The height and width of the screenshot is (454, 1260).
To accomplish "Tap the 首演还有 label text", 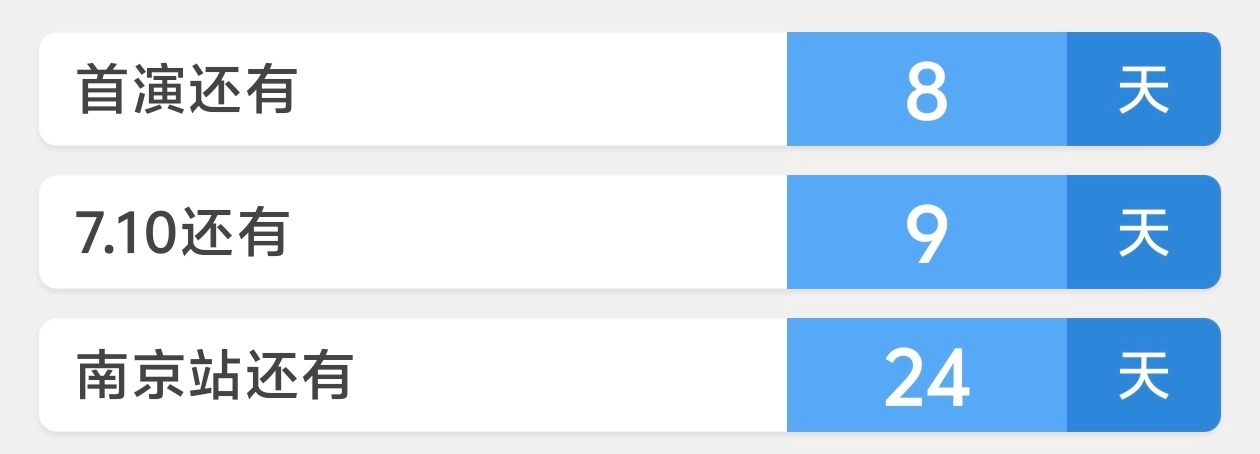I will click(x=187, y=91).
